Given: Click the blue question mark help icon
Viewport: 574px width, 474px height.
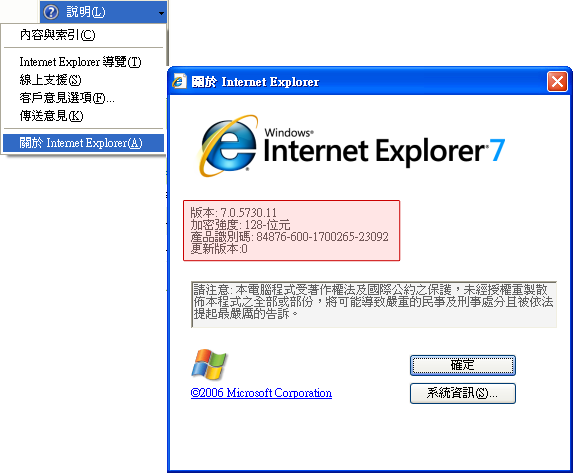Looking at the screenshot, I should (51, 12).
